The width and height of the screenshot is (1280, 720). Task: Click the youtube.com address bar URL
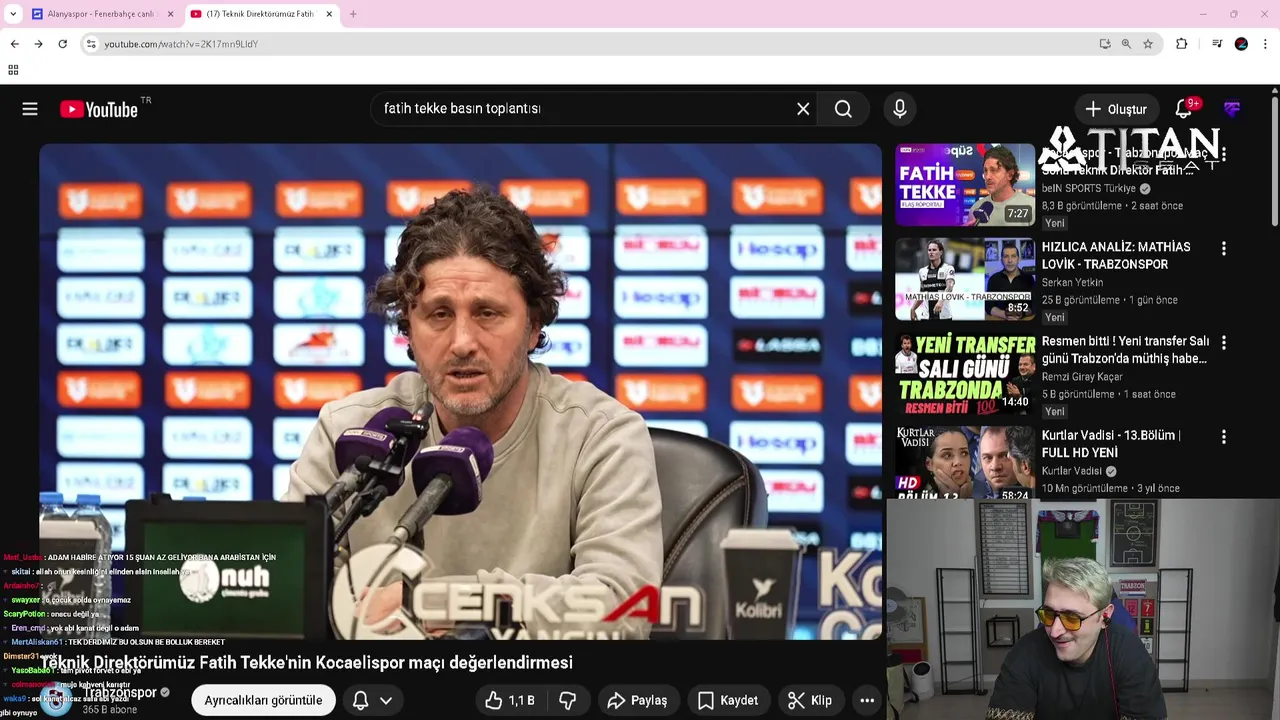[181, 44]
